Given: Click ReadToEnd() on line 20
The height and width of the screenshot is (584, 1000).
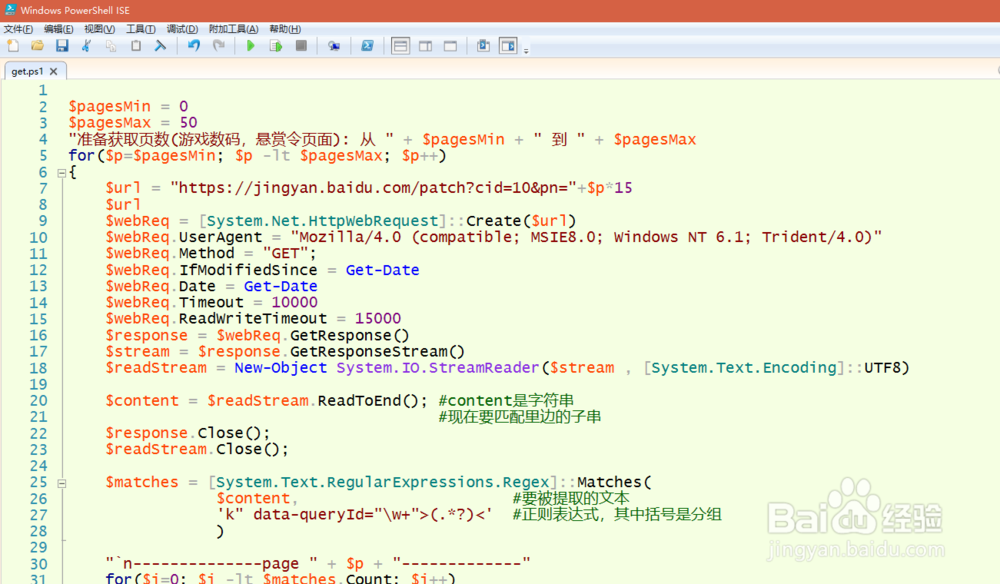Looking at the screenshot, I should [368, 401].
